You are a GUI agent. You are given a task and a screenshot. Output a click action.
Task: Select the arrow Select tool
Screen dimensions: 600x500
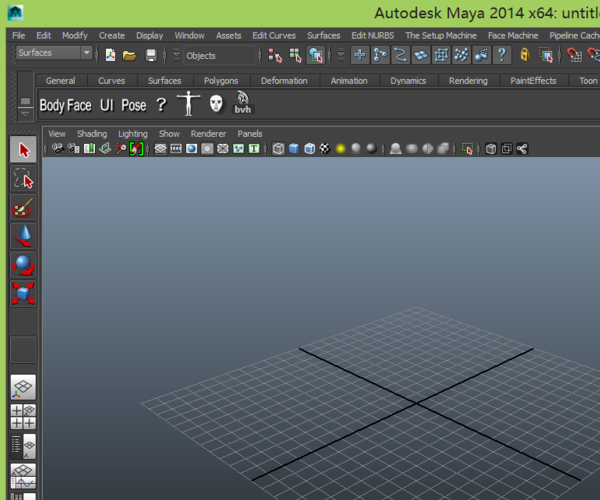tap(23, 151)
